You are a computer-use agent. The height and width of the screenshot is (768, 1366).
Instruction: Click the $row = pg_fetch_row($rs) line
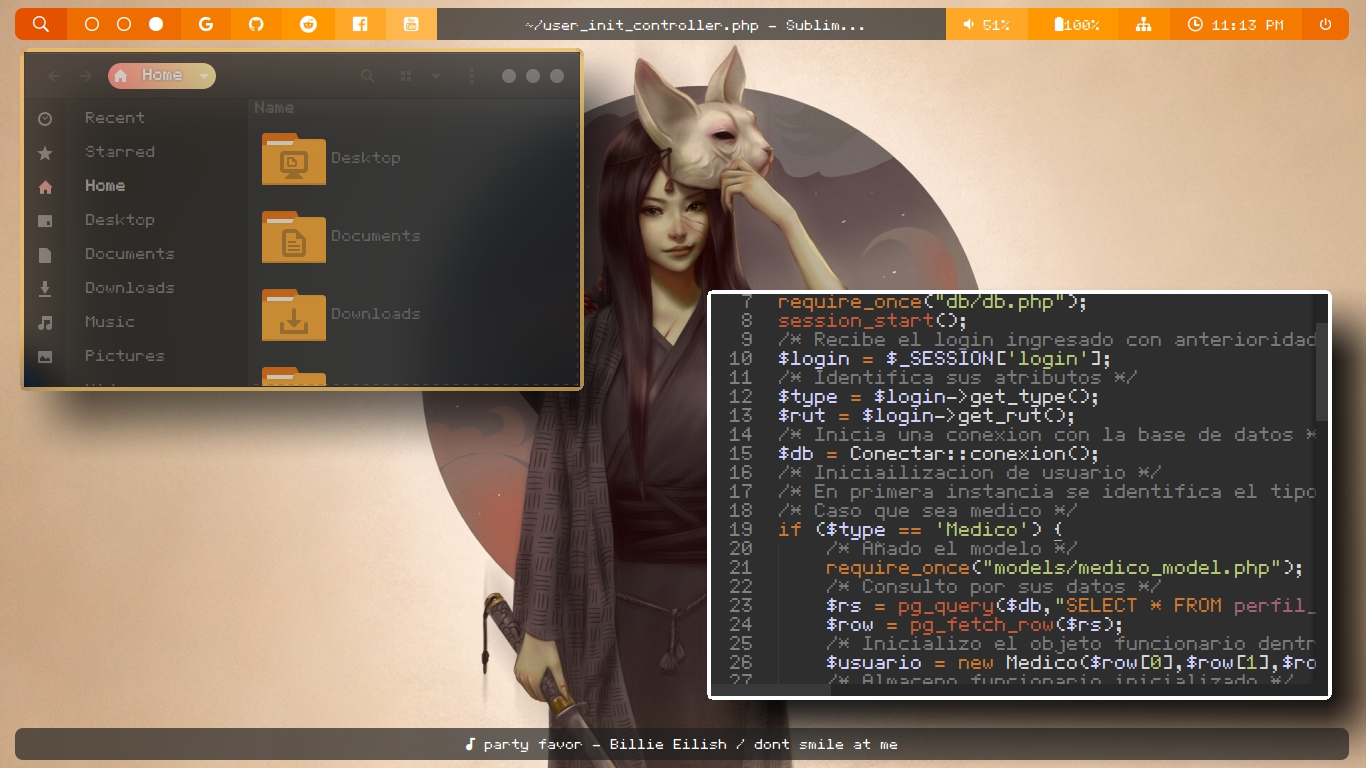(x=975, y=625)
